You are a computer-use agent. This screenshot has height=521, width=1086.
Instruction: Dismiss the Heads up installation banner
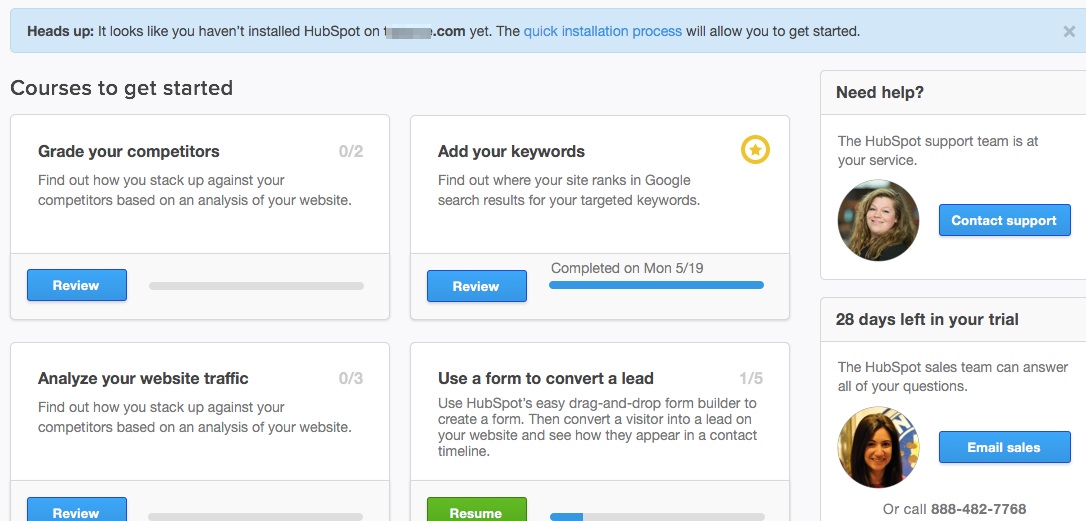(1069, 31)
